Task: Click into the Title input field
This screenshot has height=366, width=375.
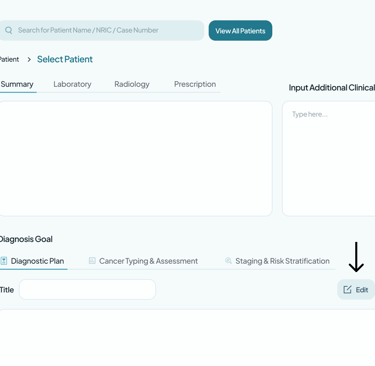Action: 87,289
